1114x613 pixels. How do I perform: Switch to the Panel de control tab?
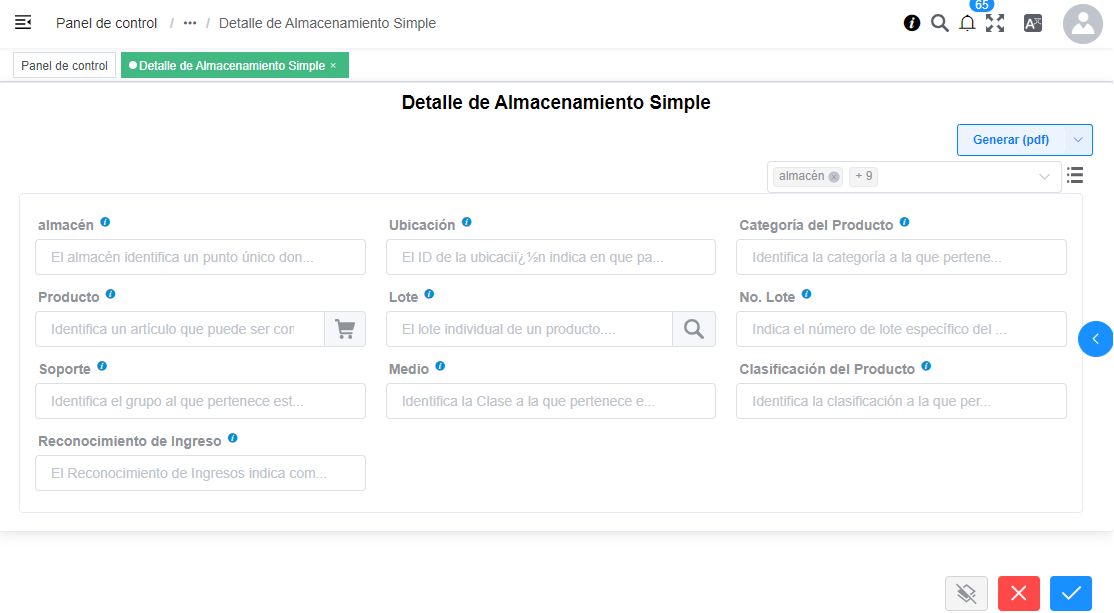pyautogui.click(x=63, y=65)
